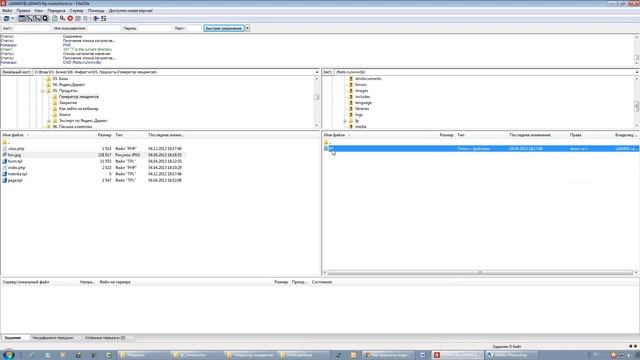Select 'Закрытия' folder in local tree
640x360 pixels.
[x=68, y=103]
